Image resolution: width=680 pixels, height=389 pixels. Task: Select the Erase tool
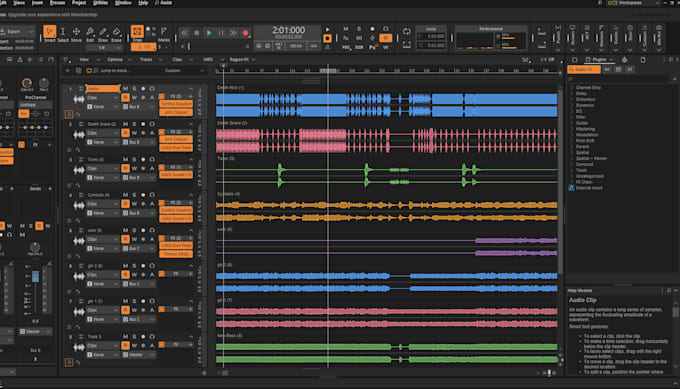point(116,33)
